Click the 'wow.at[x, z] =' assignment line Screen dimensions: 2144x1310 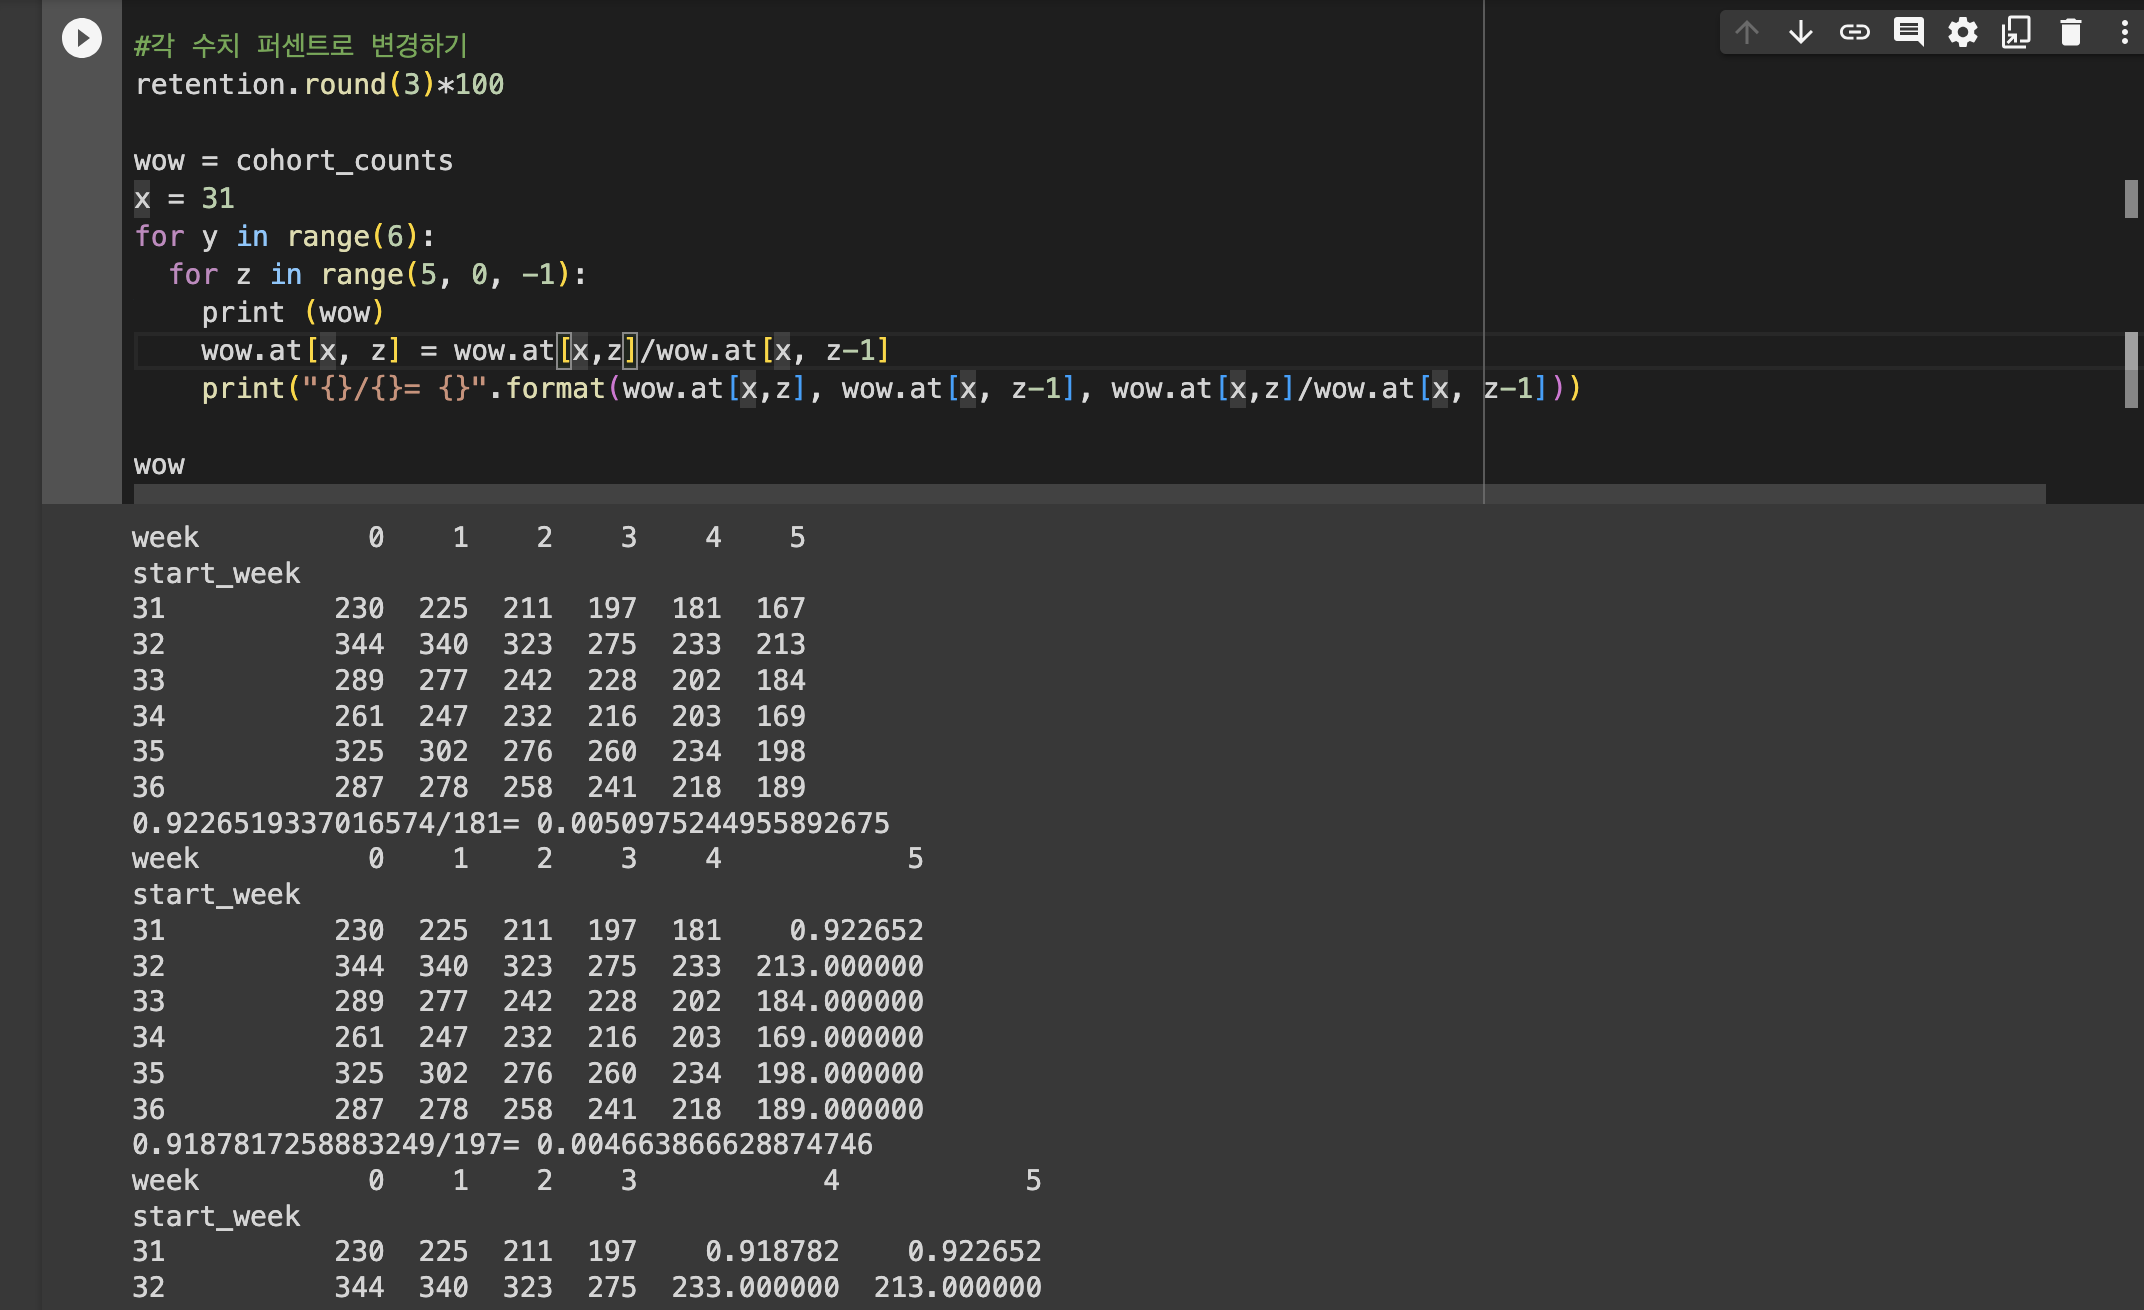[546, 350]
